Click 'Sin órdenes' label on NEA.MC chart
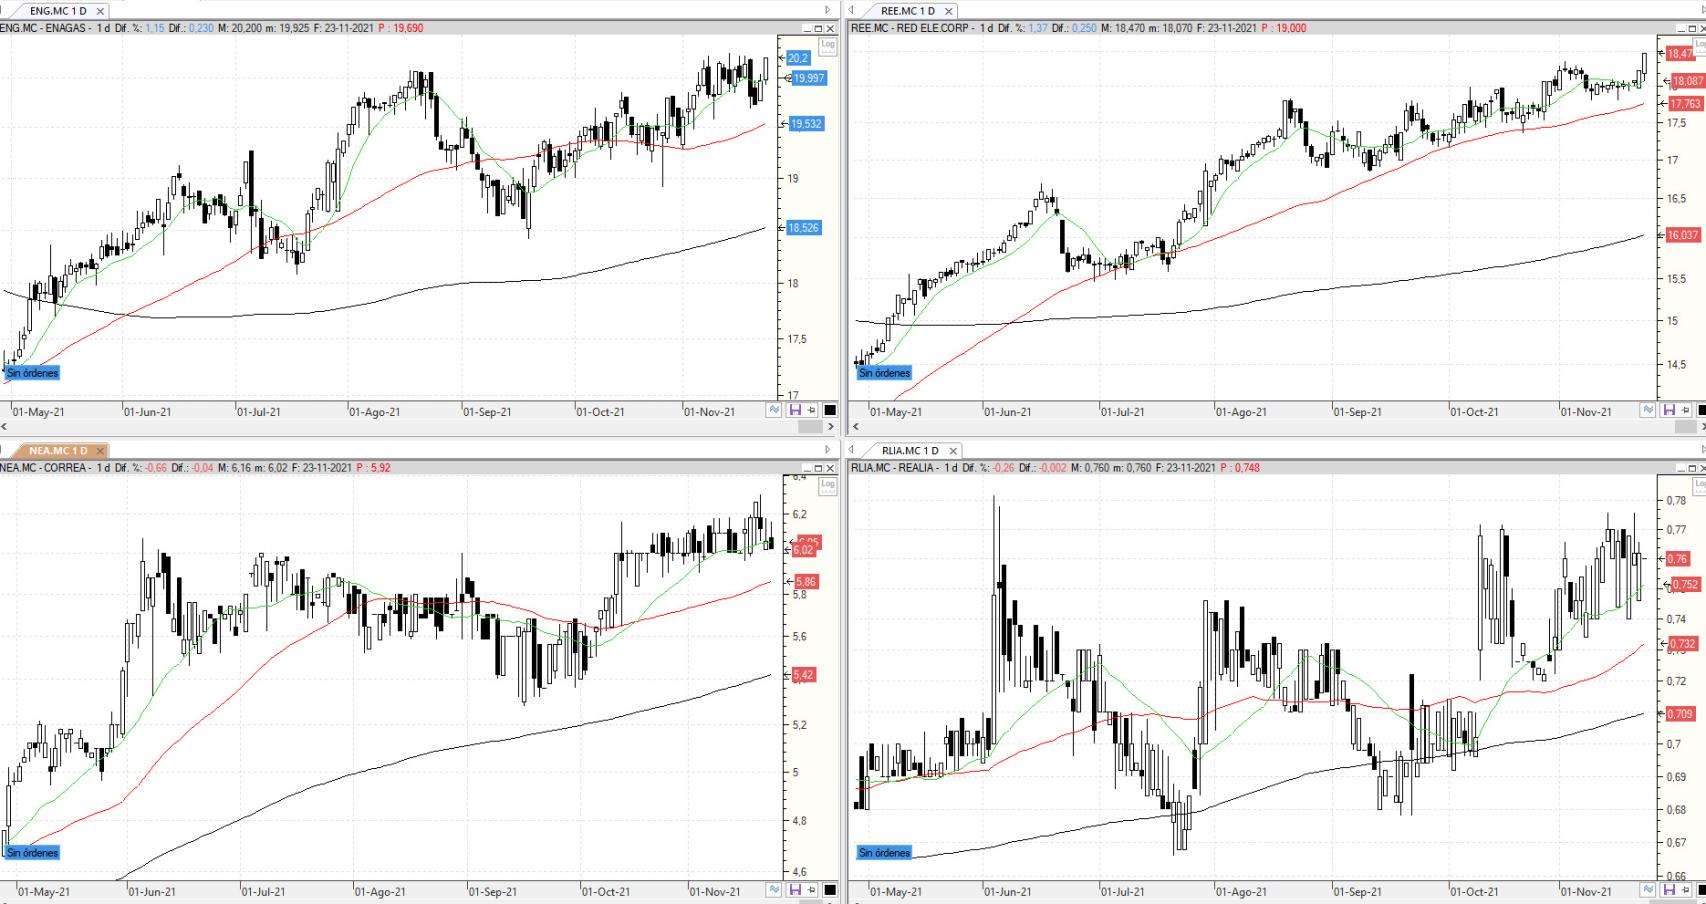This screenshot has height=904, width=1706. point(33,853)
